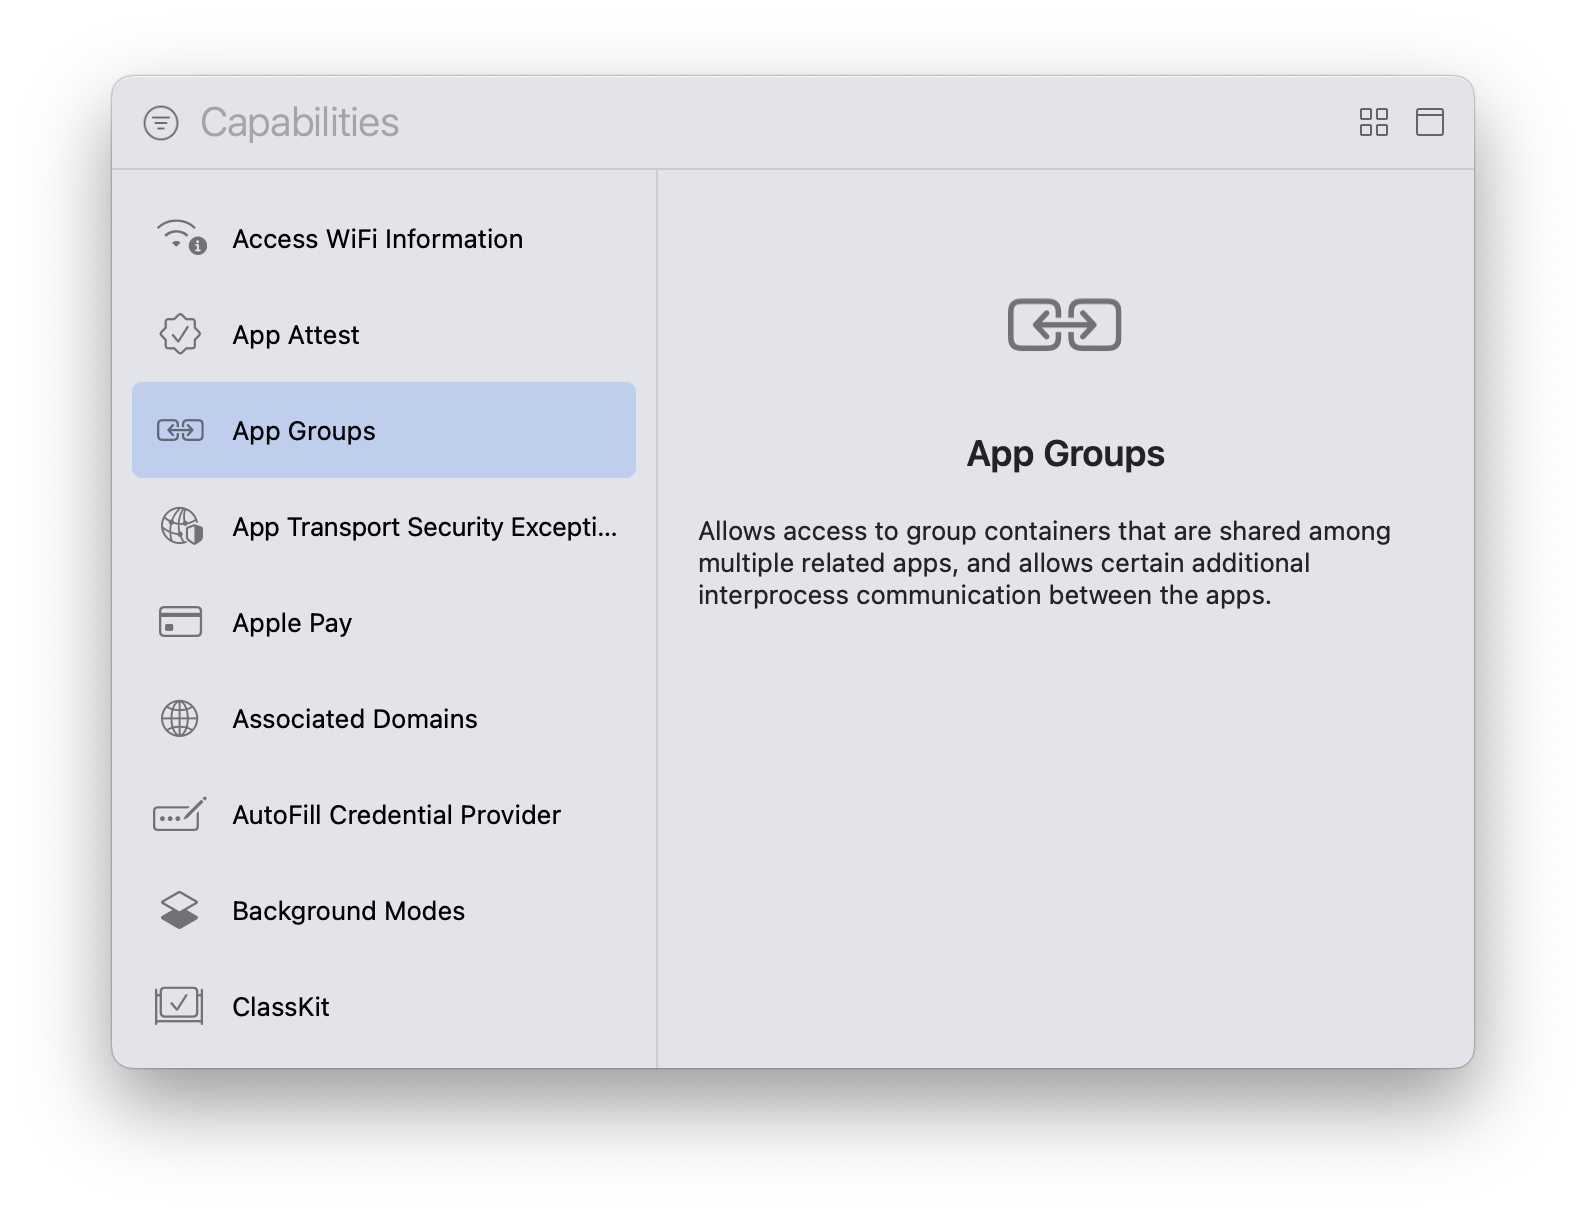1586x1216 pixels.
Task: Select the Apple Pay capability
Action: 384,622
